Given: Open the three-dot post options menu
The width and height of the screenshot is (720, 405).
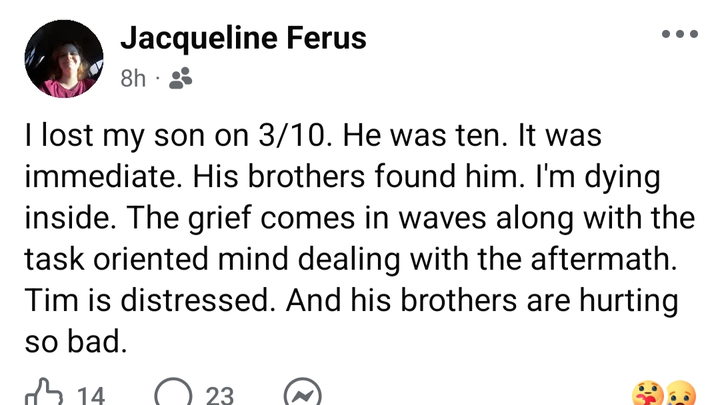Looking at the screenshot, I should pos(679,34).
